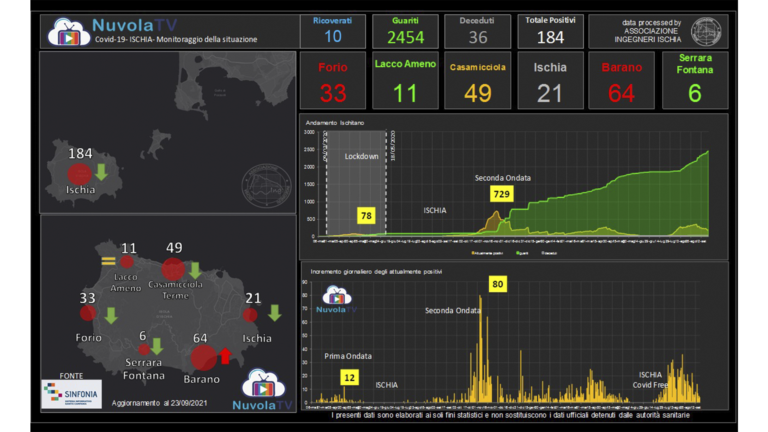Click the yellow equals sign near Lacco Ameno
Viewport: 768px width, 432px height.
(107, 261)
